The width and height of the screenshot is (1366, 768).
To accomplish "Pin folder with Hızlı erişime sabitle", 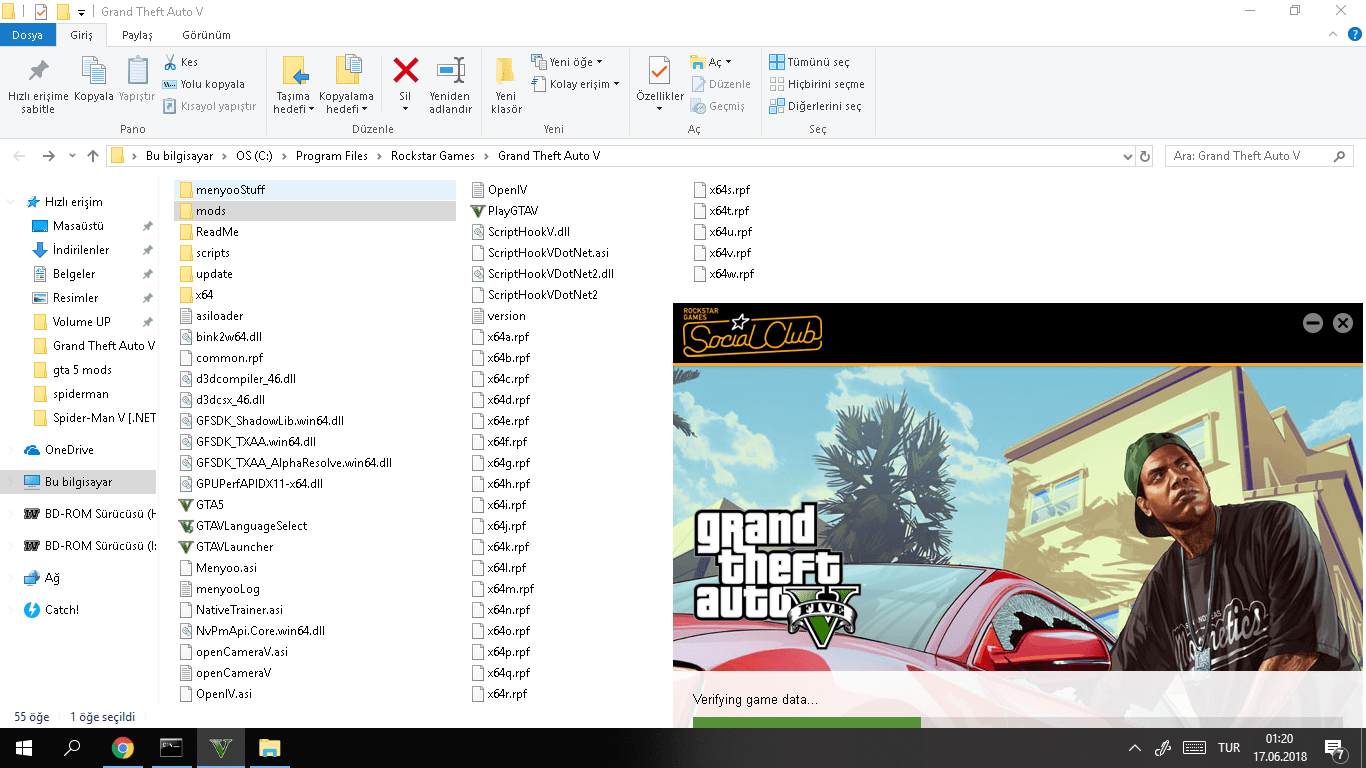I will pos(38,86).
